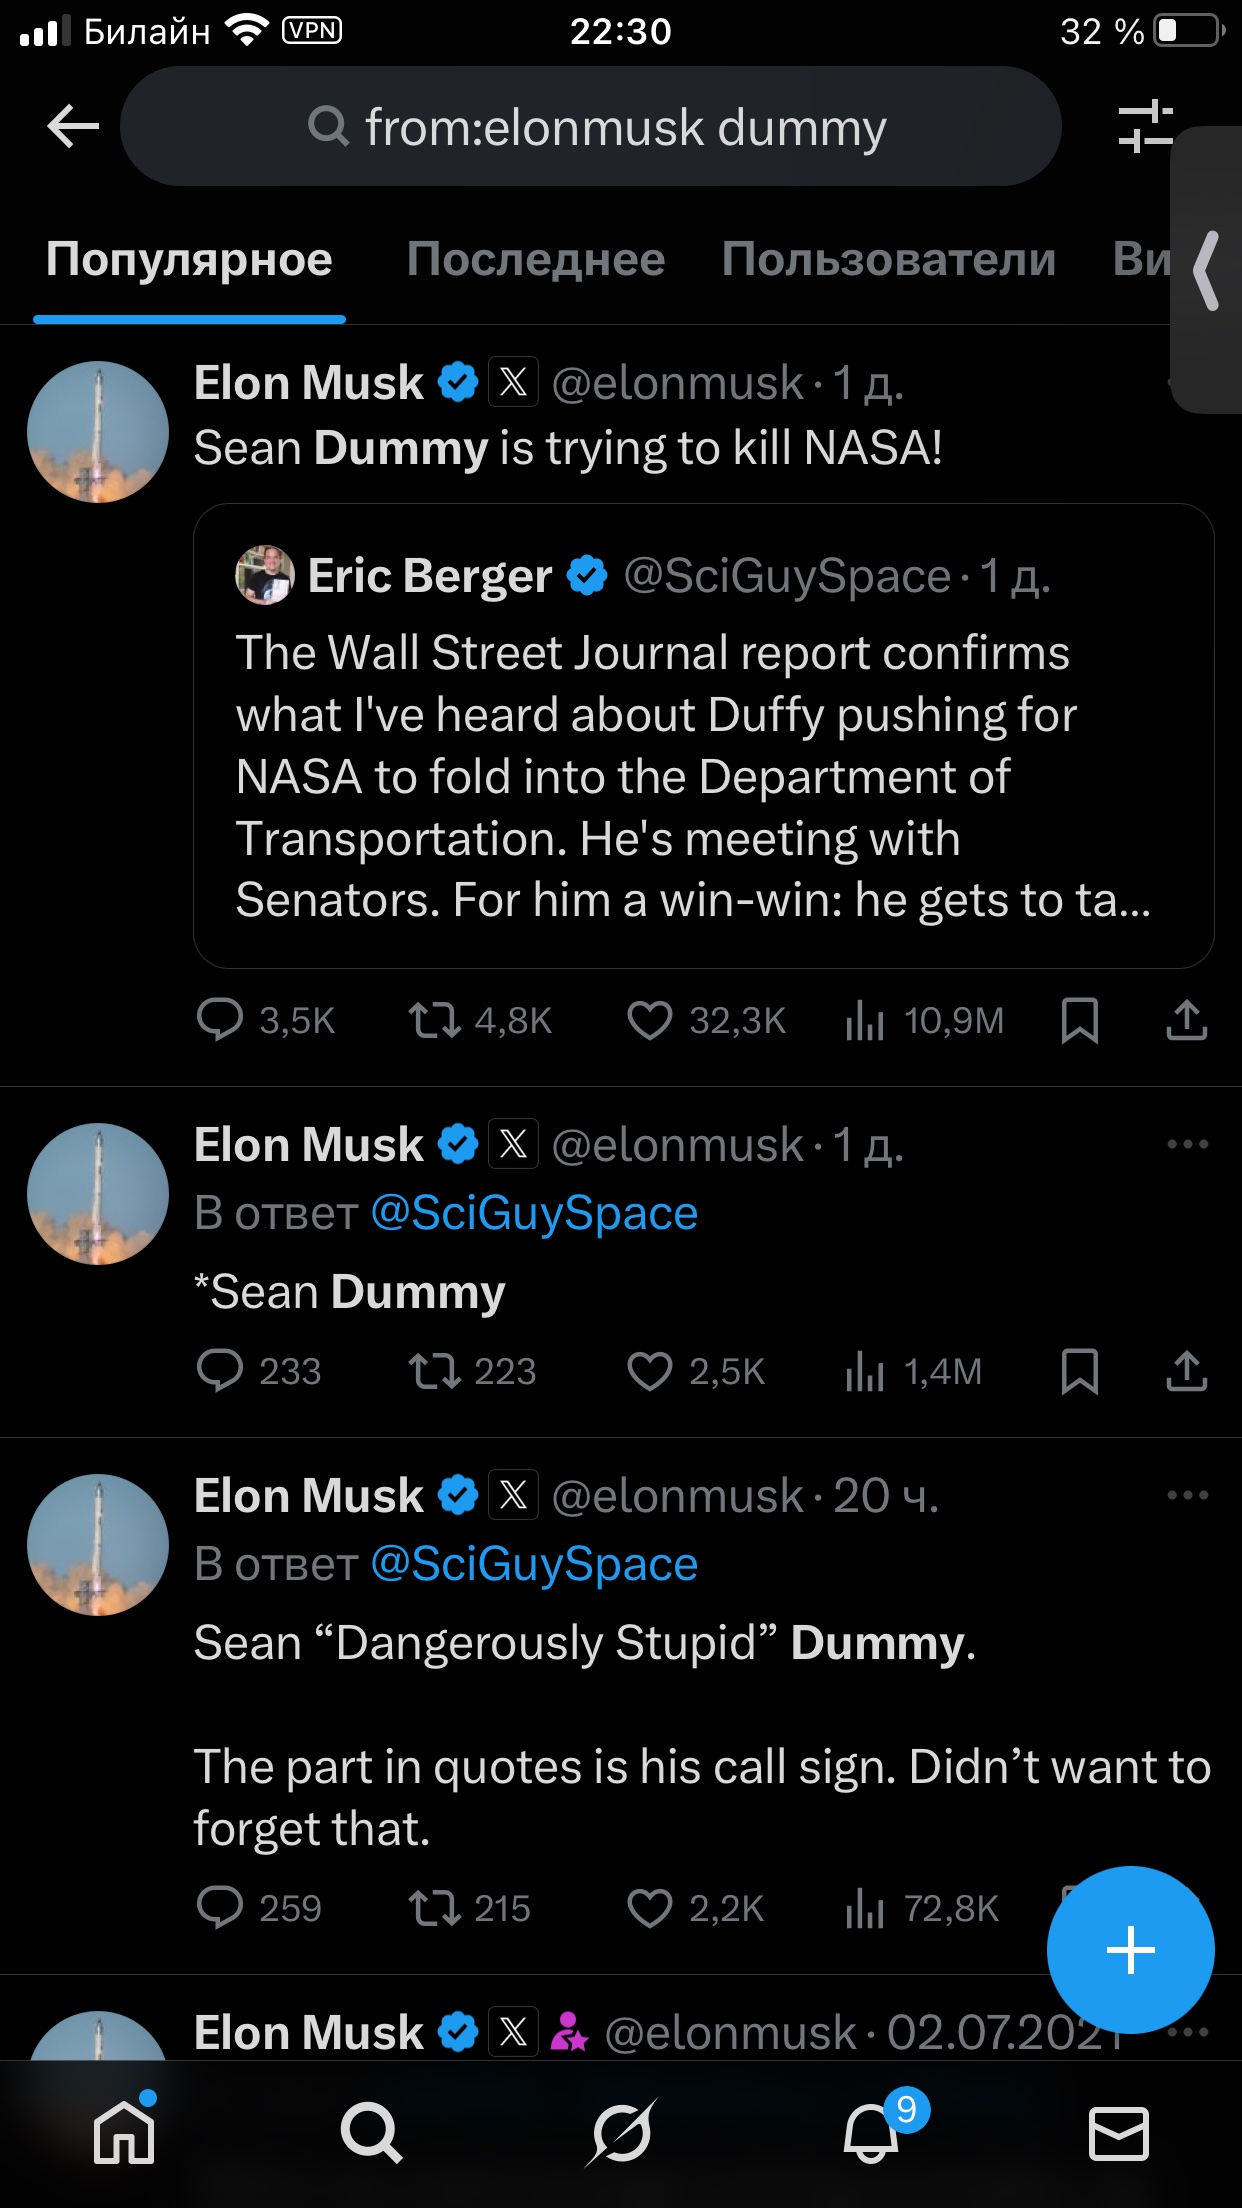Switch to the Последнее tab
This screenshot has width=1242, height=2208.
(535, 260)
